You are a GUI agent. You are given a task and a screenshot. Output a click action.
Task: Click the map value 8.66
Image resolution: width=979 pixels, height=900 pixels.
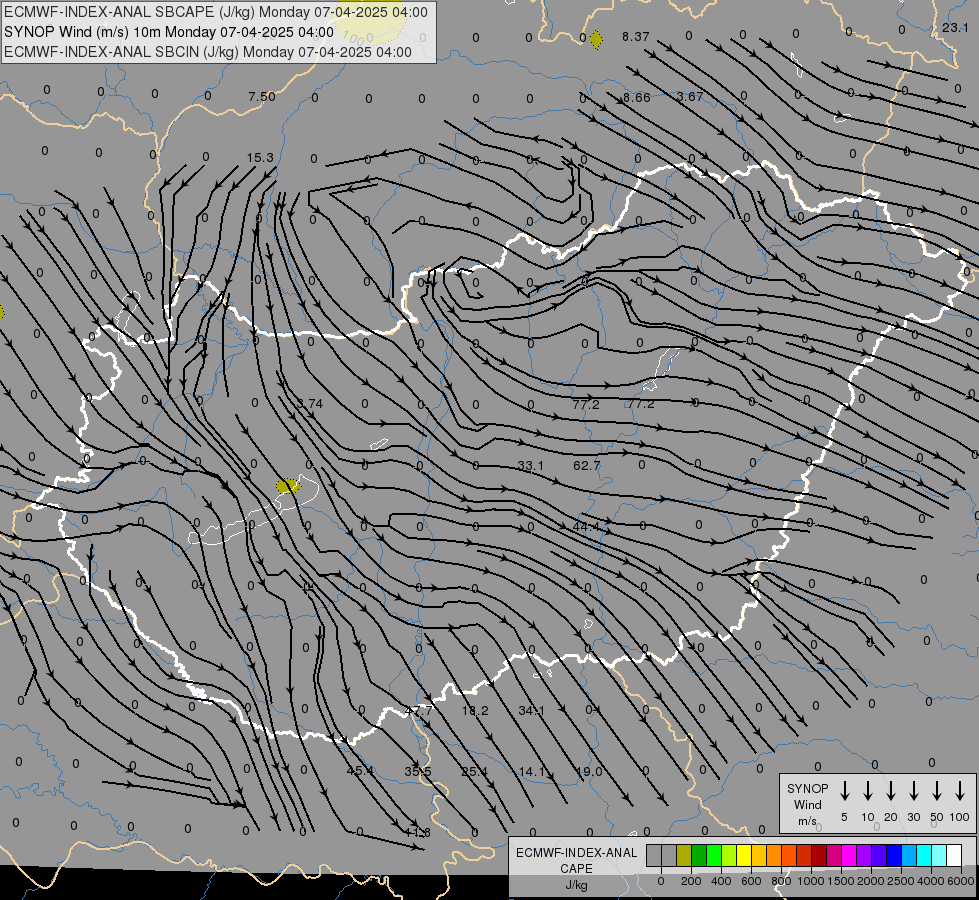[636, 97]
